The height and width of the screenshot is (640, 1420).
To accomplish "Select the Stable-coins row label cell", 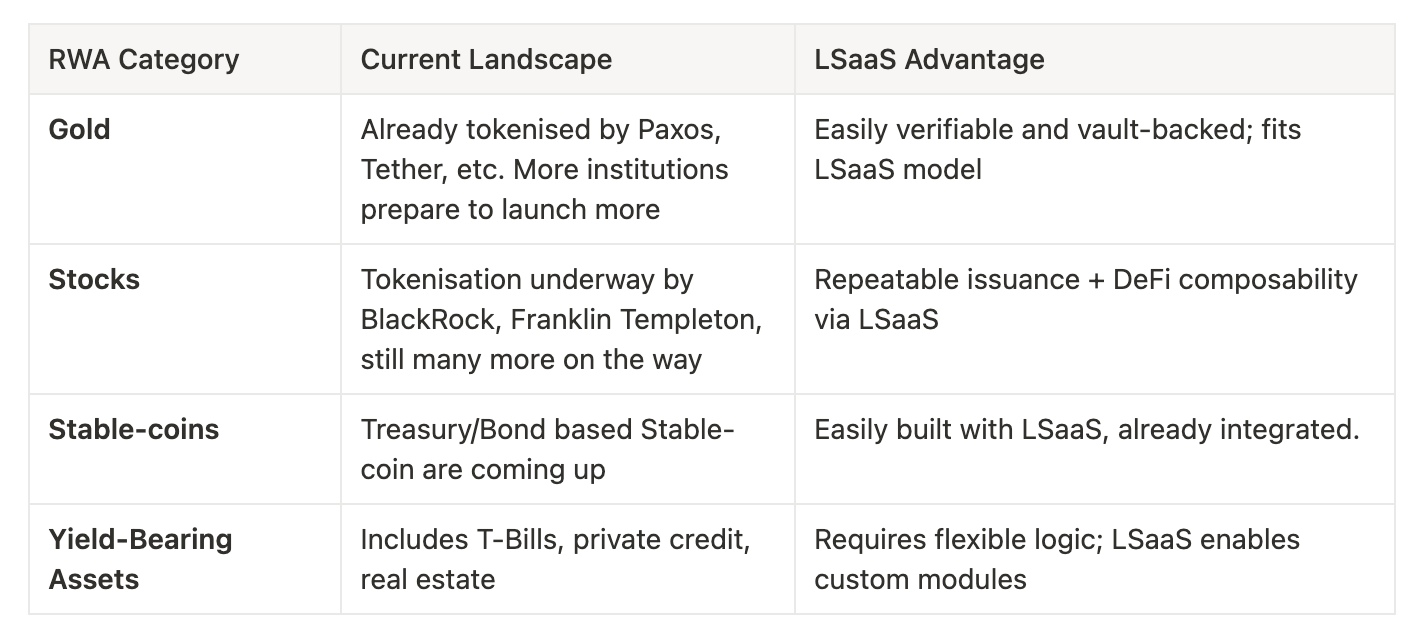I will (x=134, y=430).
